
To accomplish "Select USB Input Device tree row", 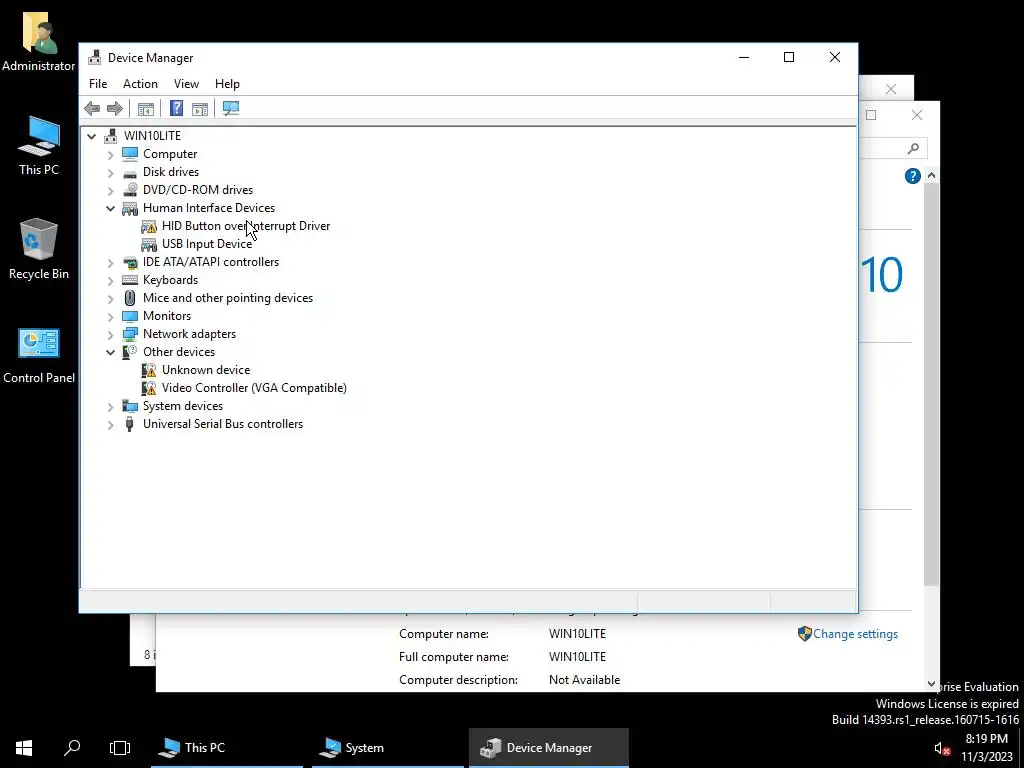I will (206, 244).
